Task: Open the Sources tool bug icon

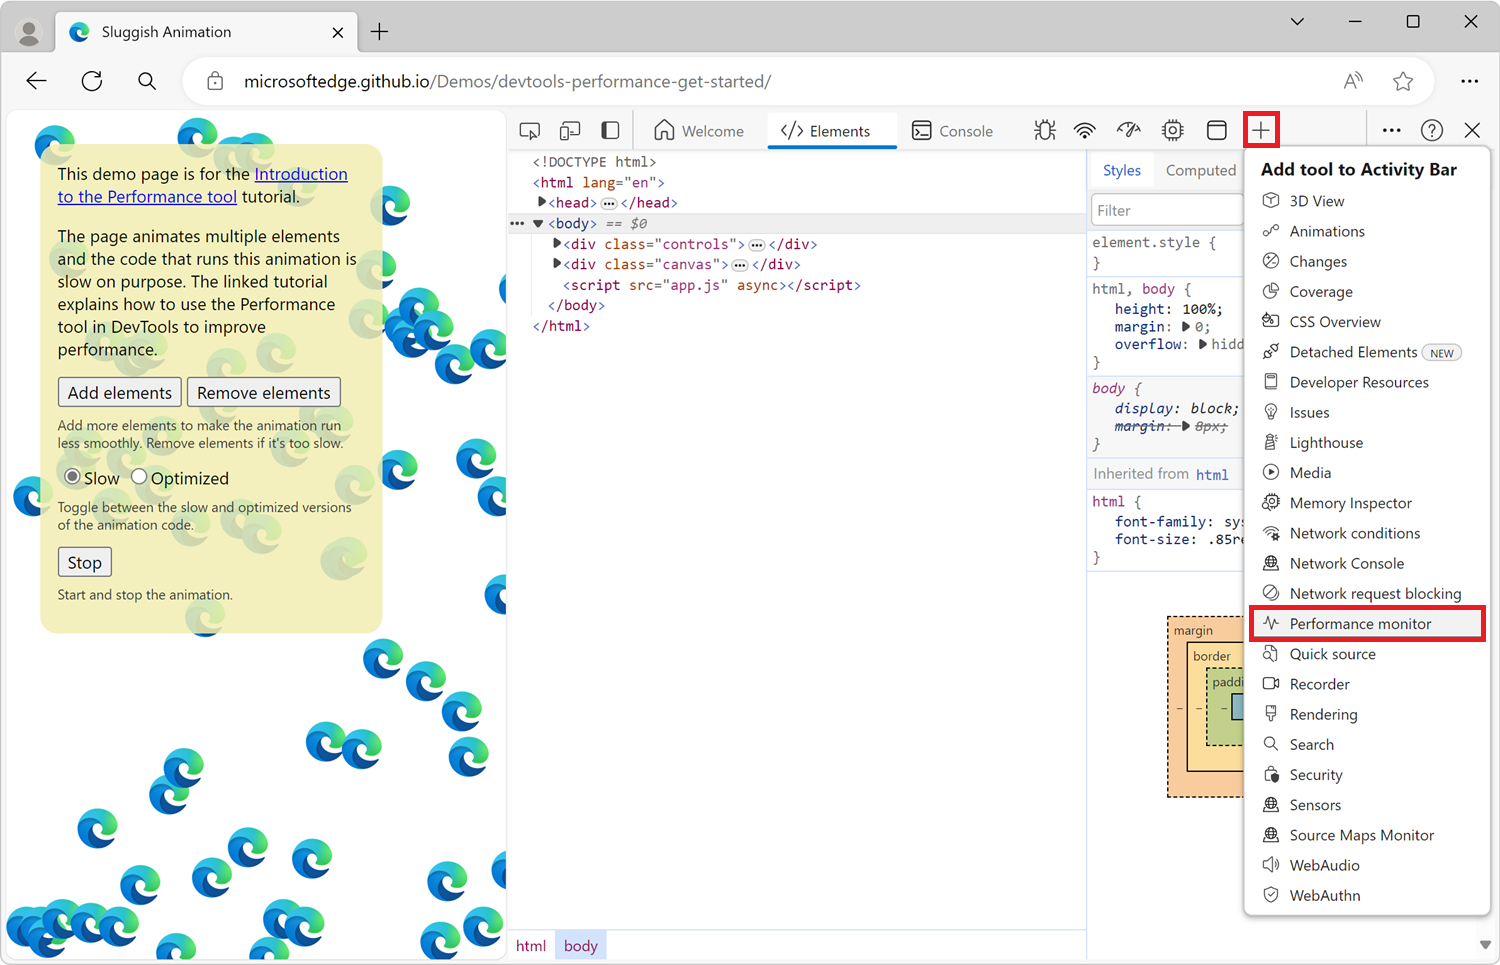Action: click(x=1045, y=130)
